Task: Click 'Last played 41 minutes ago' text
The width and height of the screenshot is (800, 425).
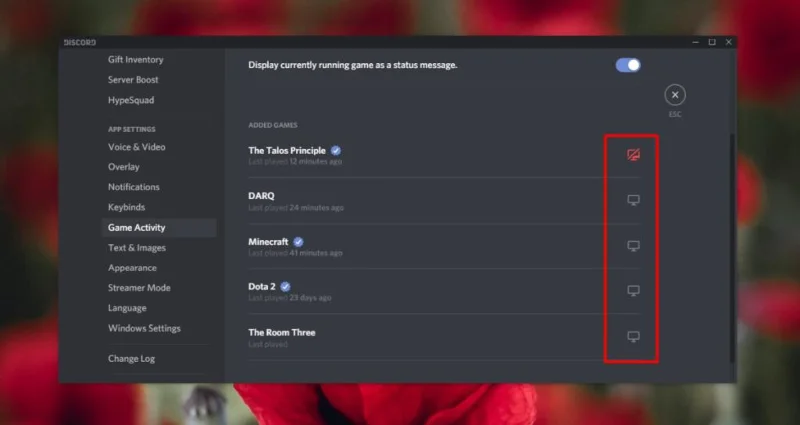Action: tap(295, 253)
